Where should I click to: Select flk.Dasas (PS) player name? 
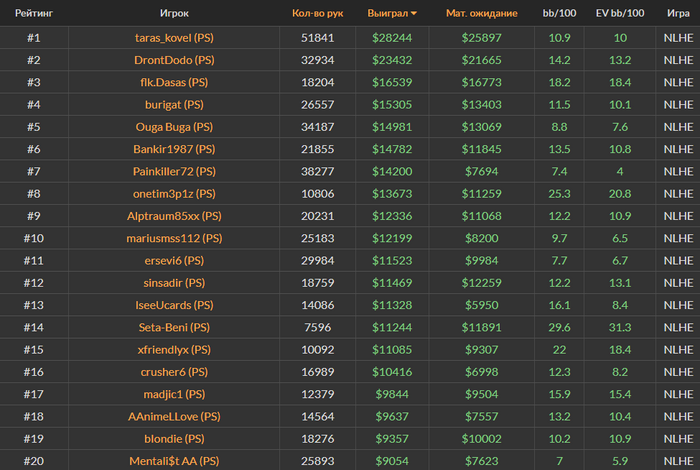174,82
